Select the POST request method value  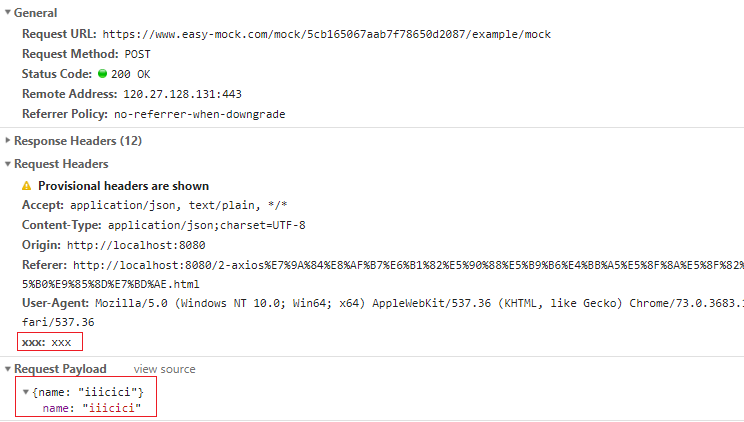click(x=137, y=54)
